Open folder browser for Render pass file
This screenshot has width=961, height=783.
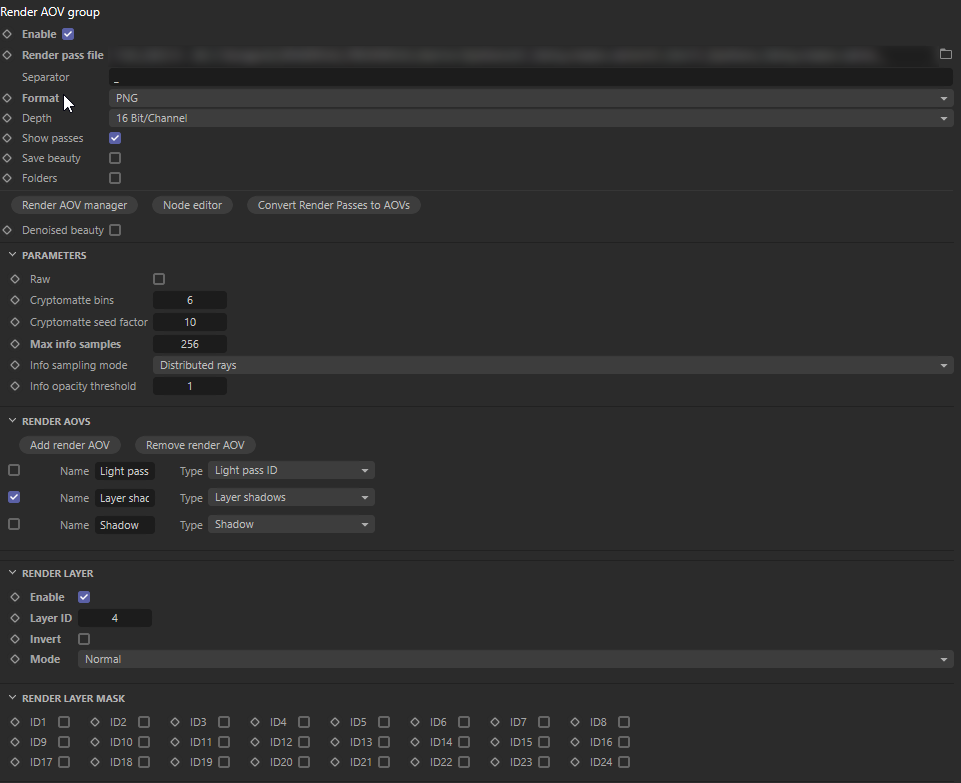tap(946, 55)
